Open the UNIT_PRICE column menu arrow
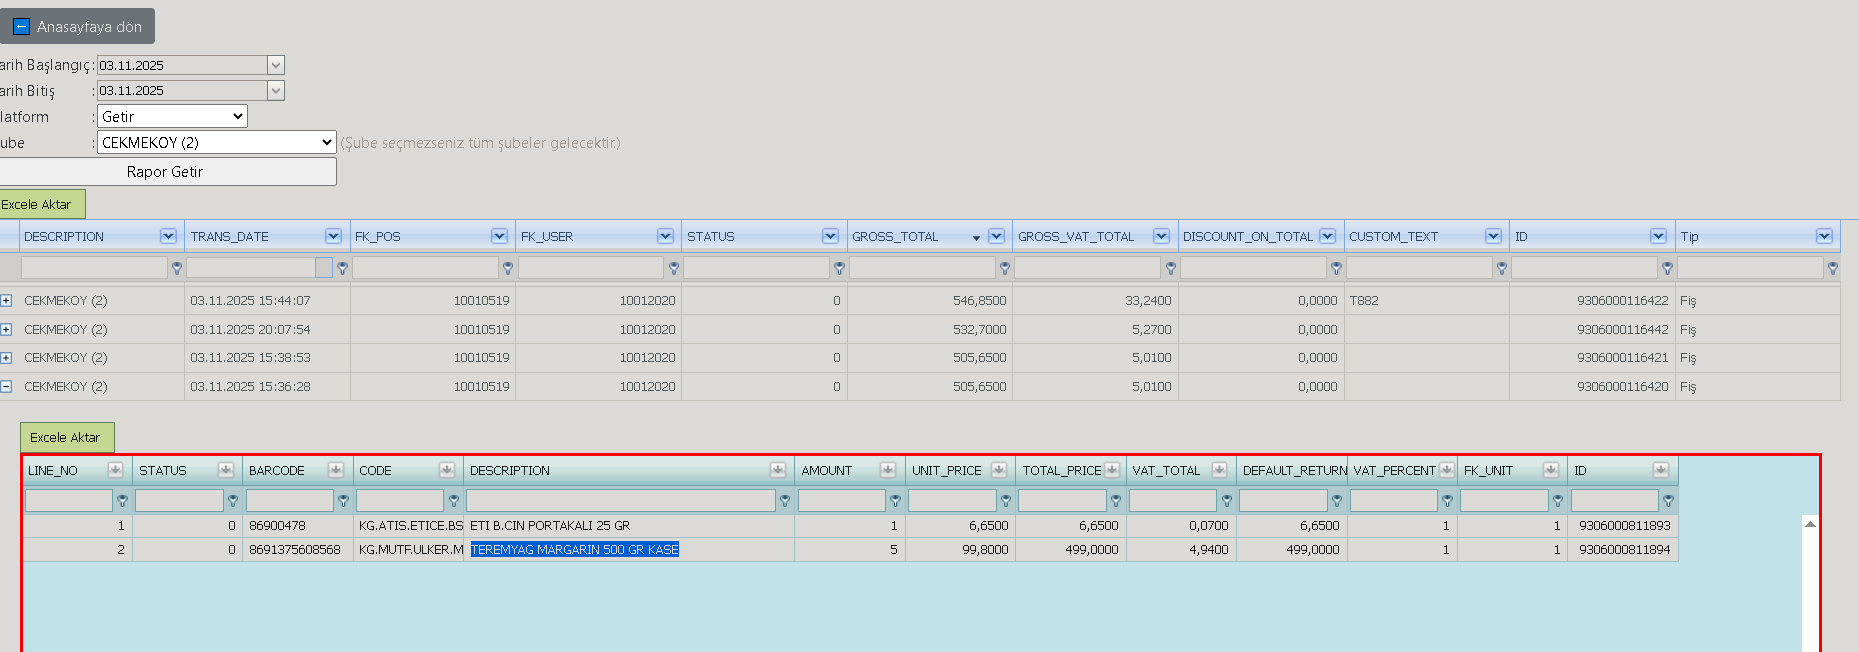This screenshot has height=652, width=1859. (x=998, y=470)
